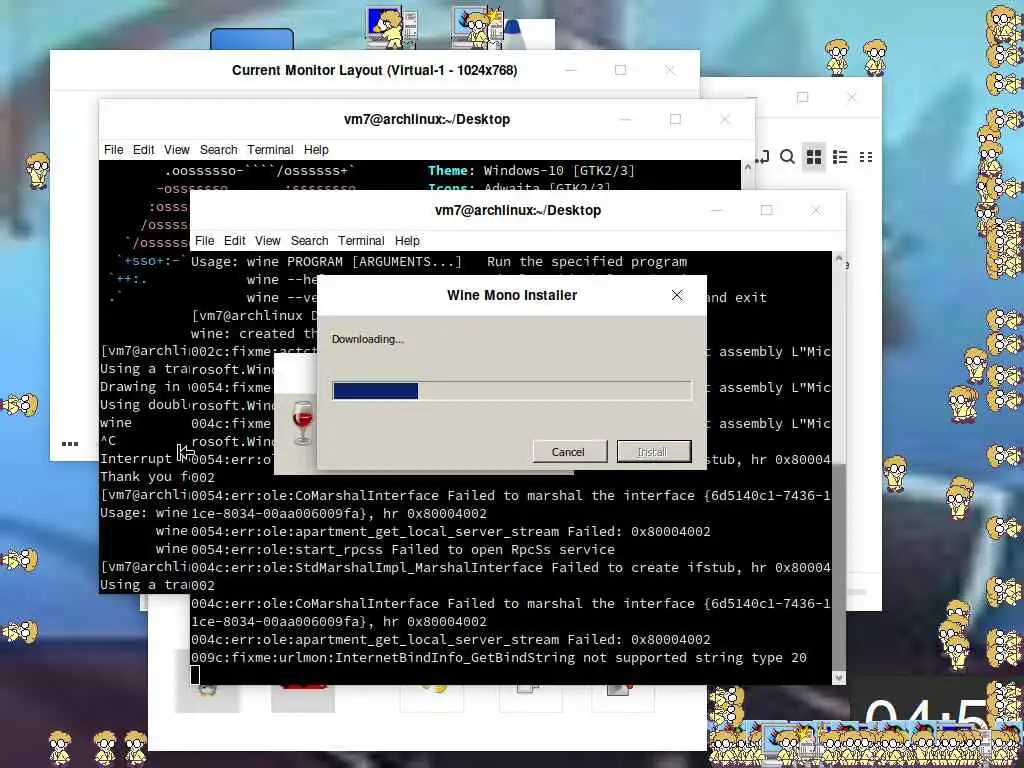Minimize the front terminal window
The width and height of the screenshot is (1024, 768).
716,210
